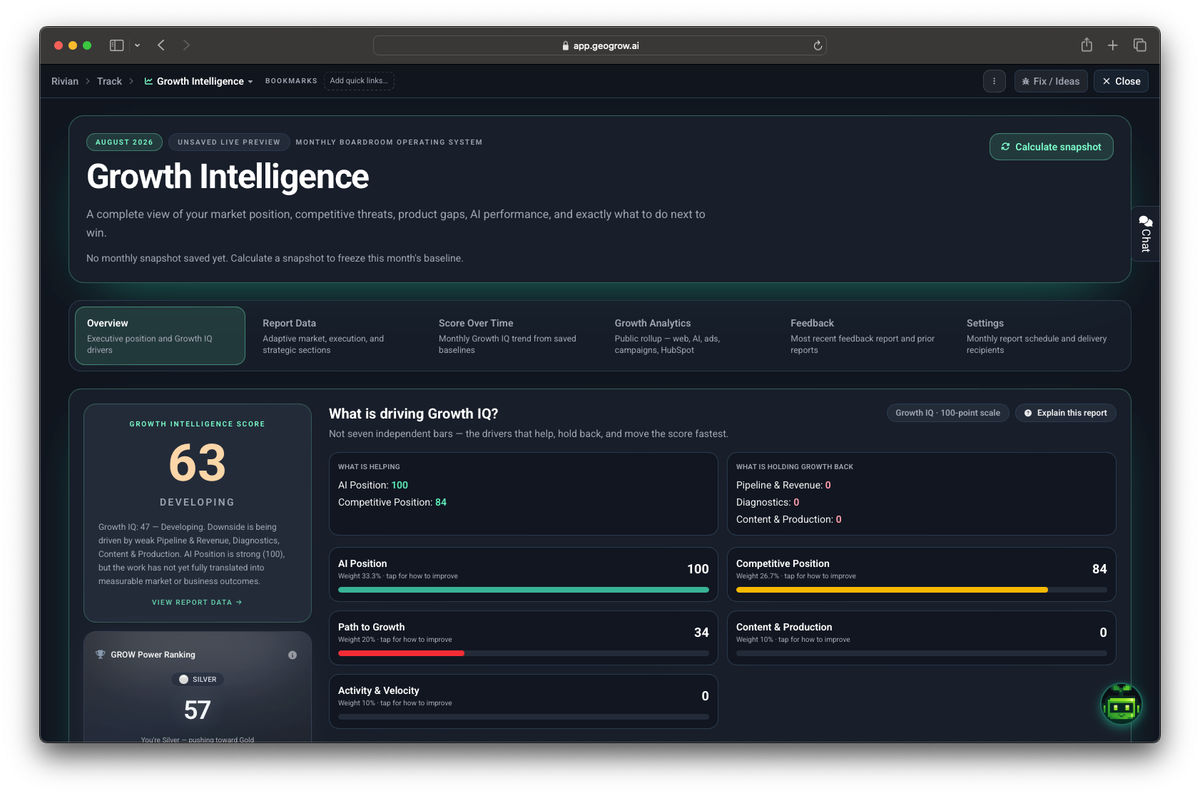Open the Chat side panel tab

pyautogui.click(x=1146, y=233)
